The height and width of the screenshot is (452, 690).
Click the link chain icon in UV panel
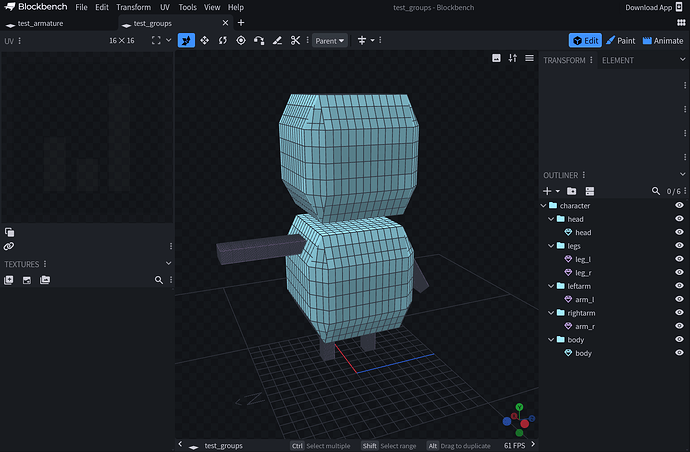9,246
